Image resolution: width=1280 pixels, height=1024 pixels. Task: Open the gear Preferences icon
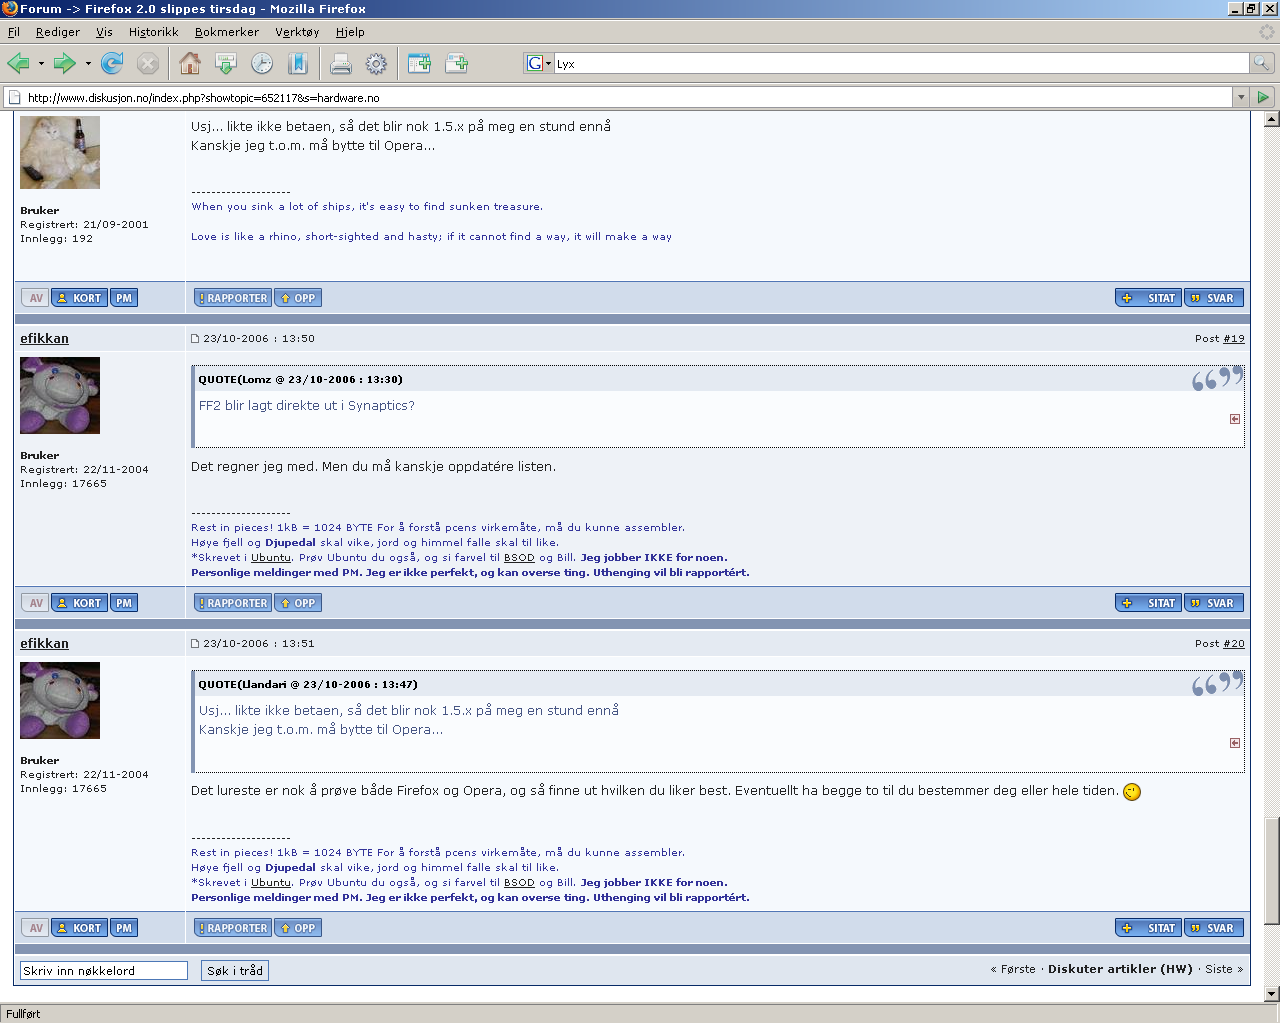376,64
